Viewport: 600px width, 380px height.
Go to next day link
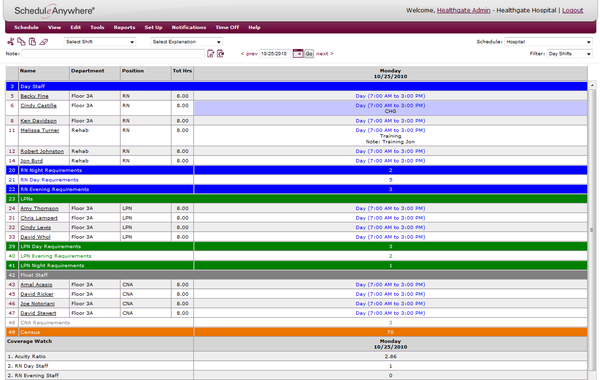[x=324, y=54]
